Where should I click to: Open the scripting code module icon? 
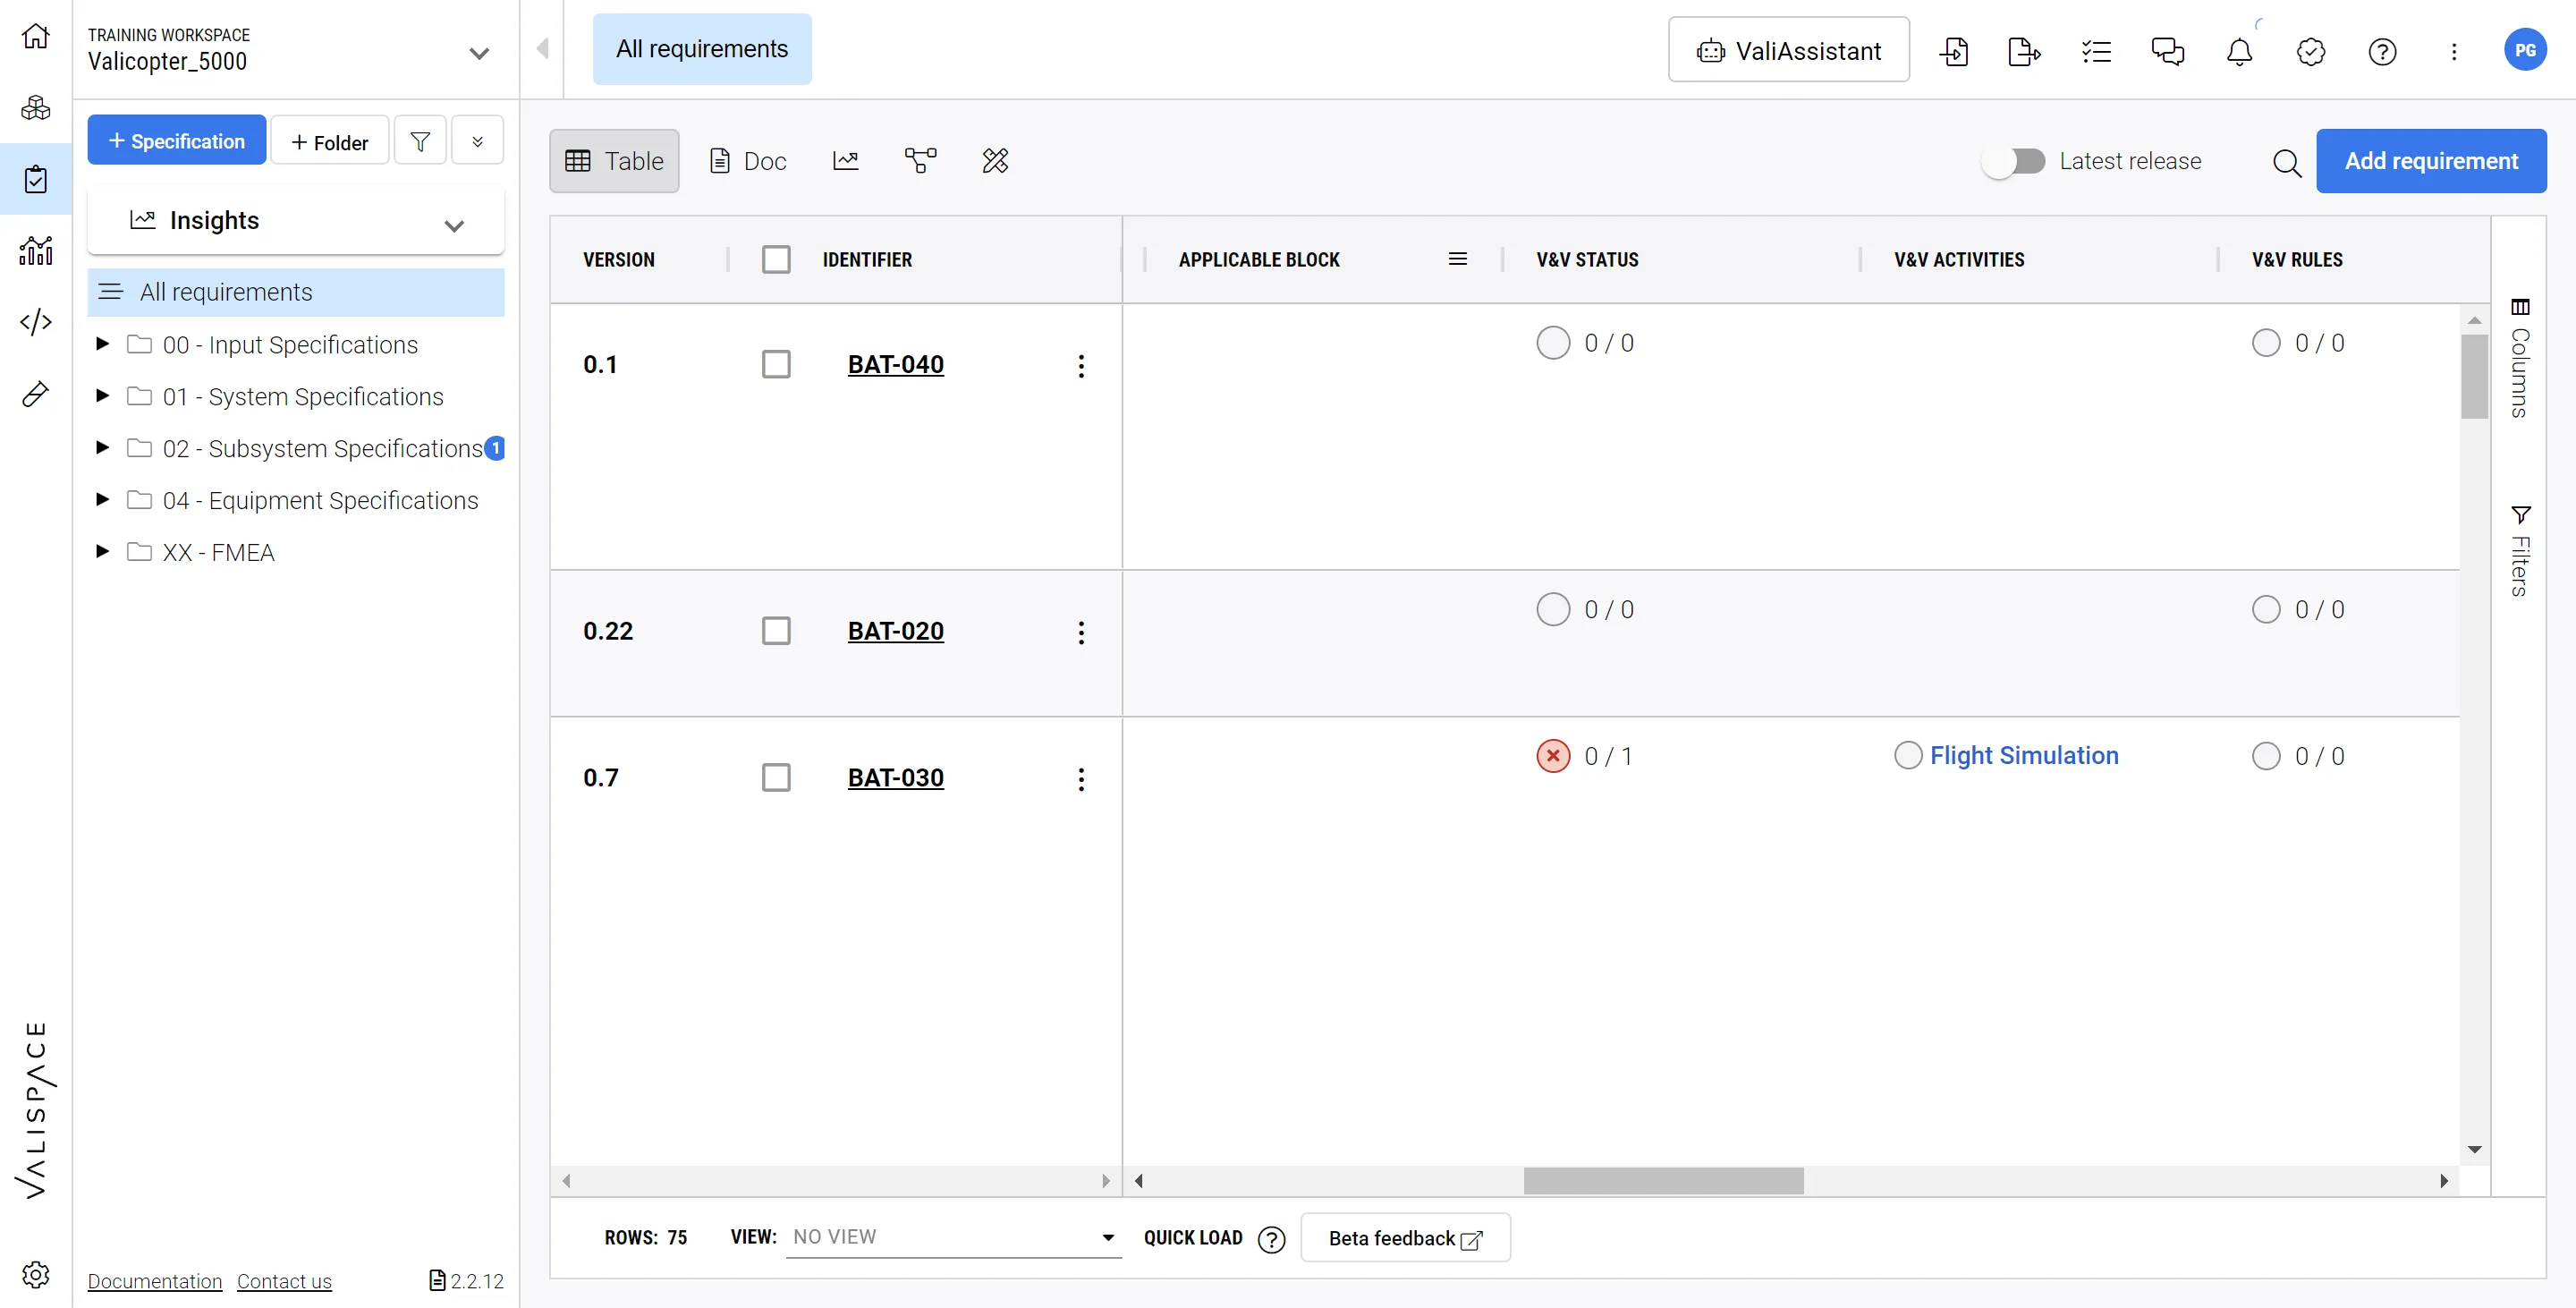[x=36, y=322]
